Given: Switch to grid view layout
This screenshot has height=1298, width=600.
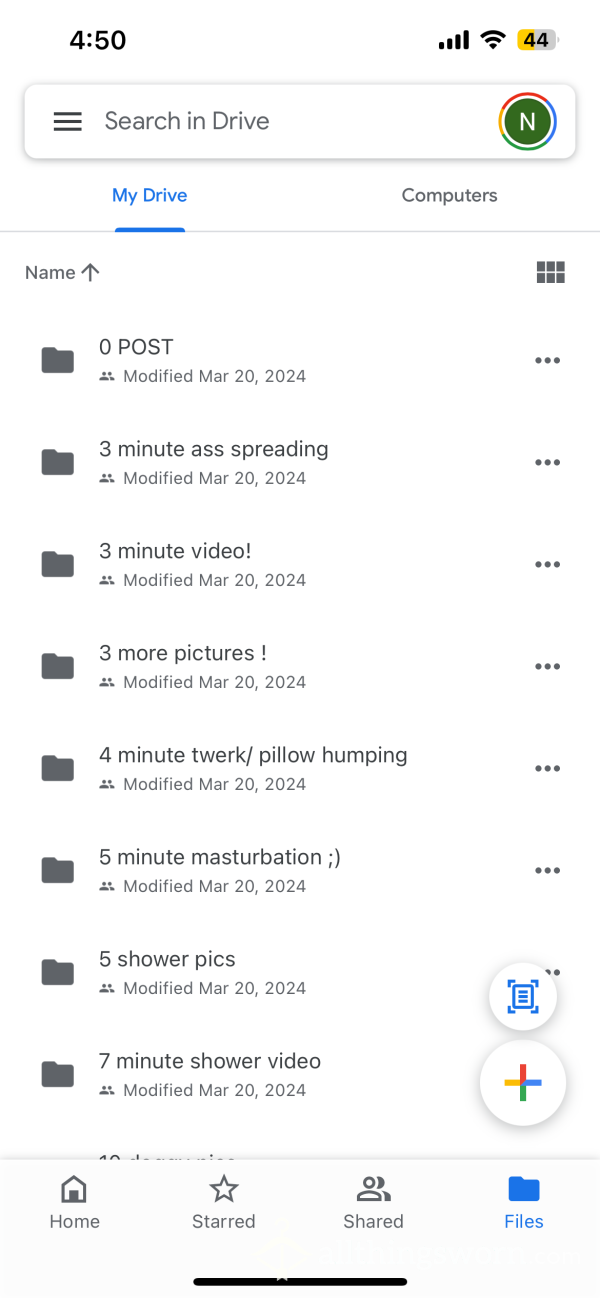Looking at the screenshot, I should [551, 272].
